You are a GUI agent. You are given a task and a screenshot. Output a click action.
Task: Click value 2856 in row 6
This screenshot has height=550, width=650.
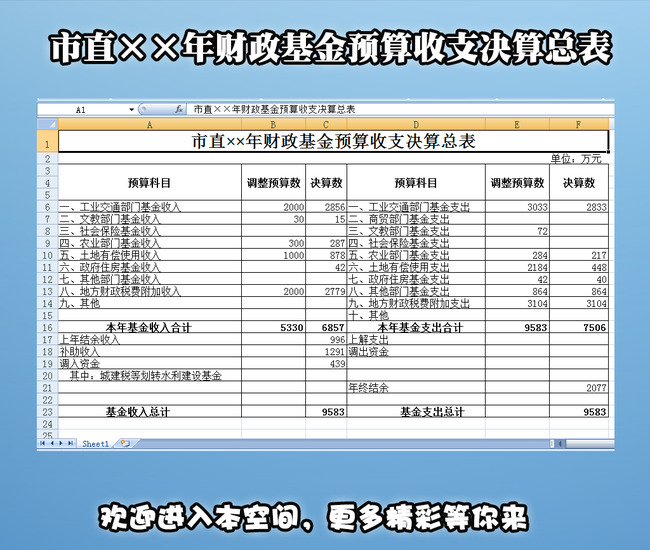point(335,207)
